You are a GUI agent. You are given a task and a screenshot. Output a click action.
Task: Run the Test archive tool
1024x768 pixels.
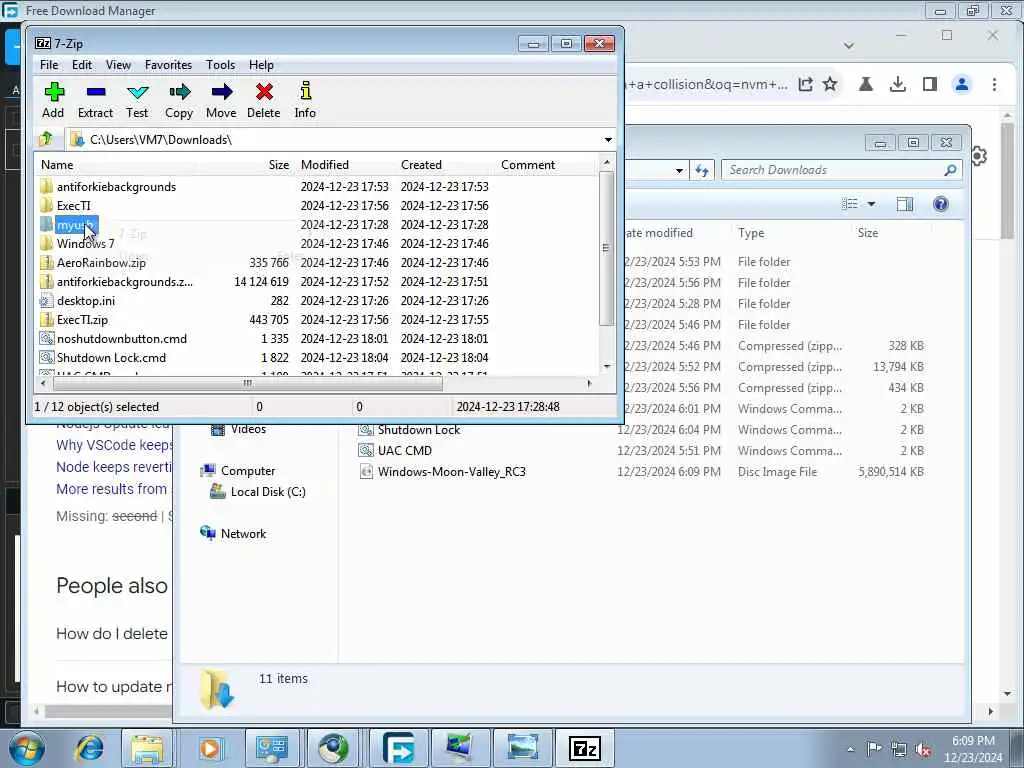[137, 100]
